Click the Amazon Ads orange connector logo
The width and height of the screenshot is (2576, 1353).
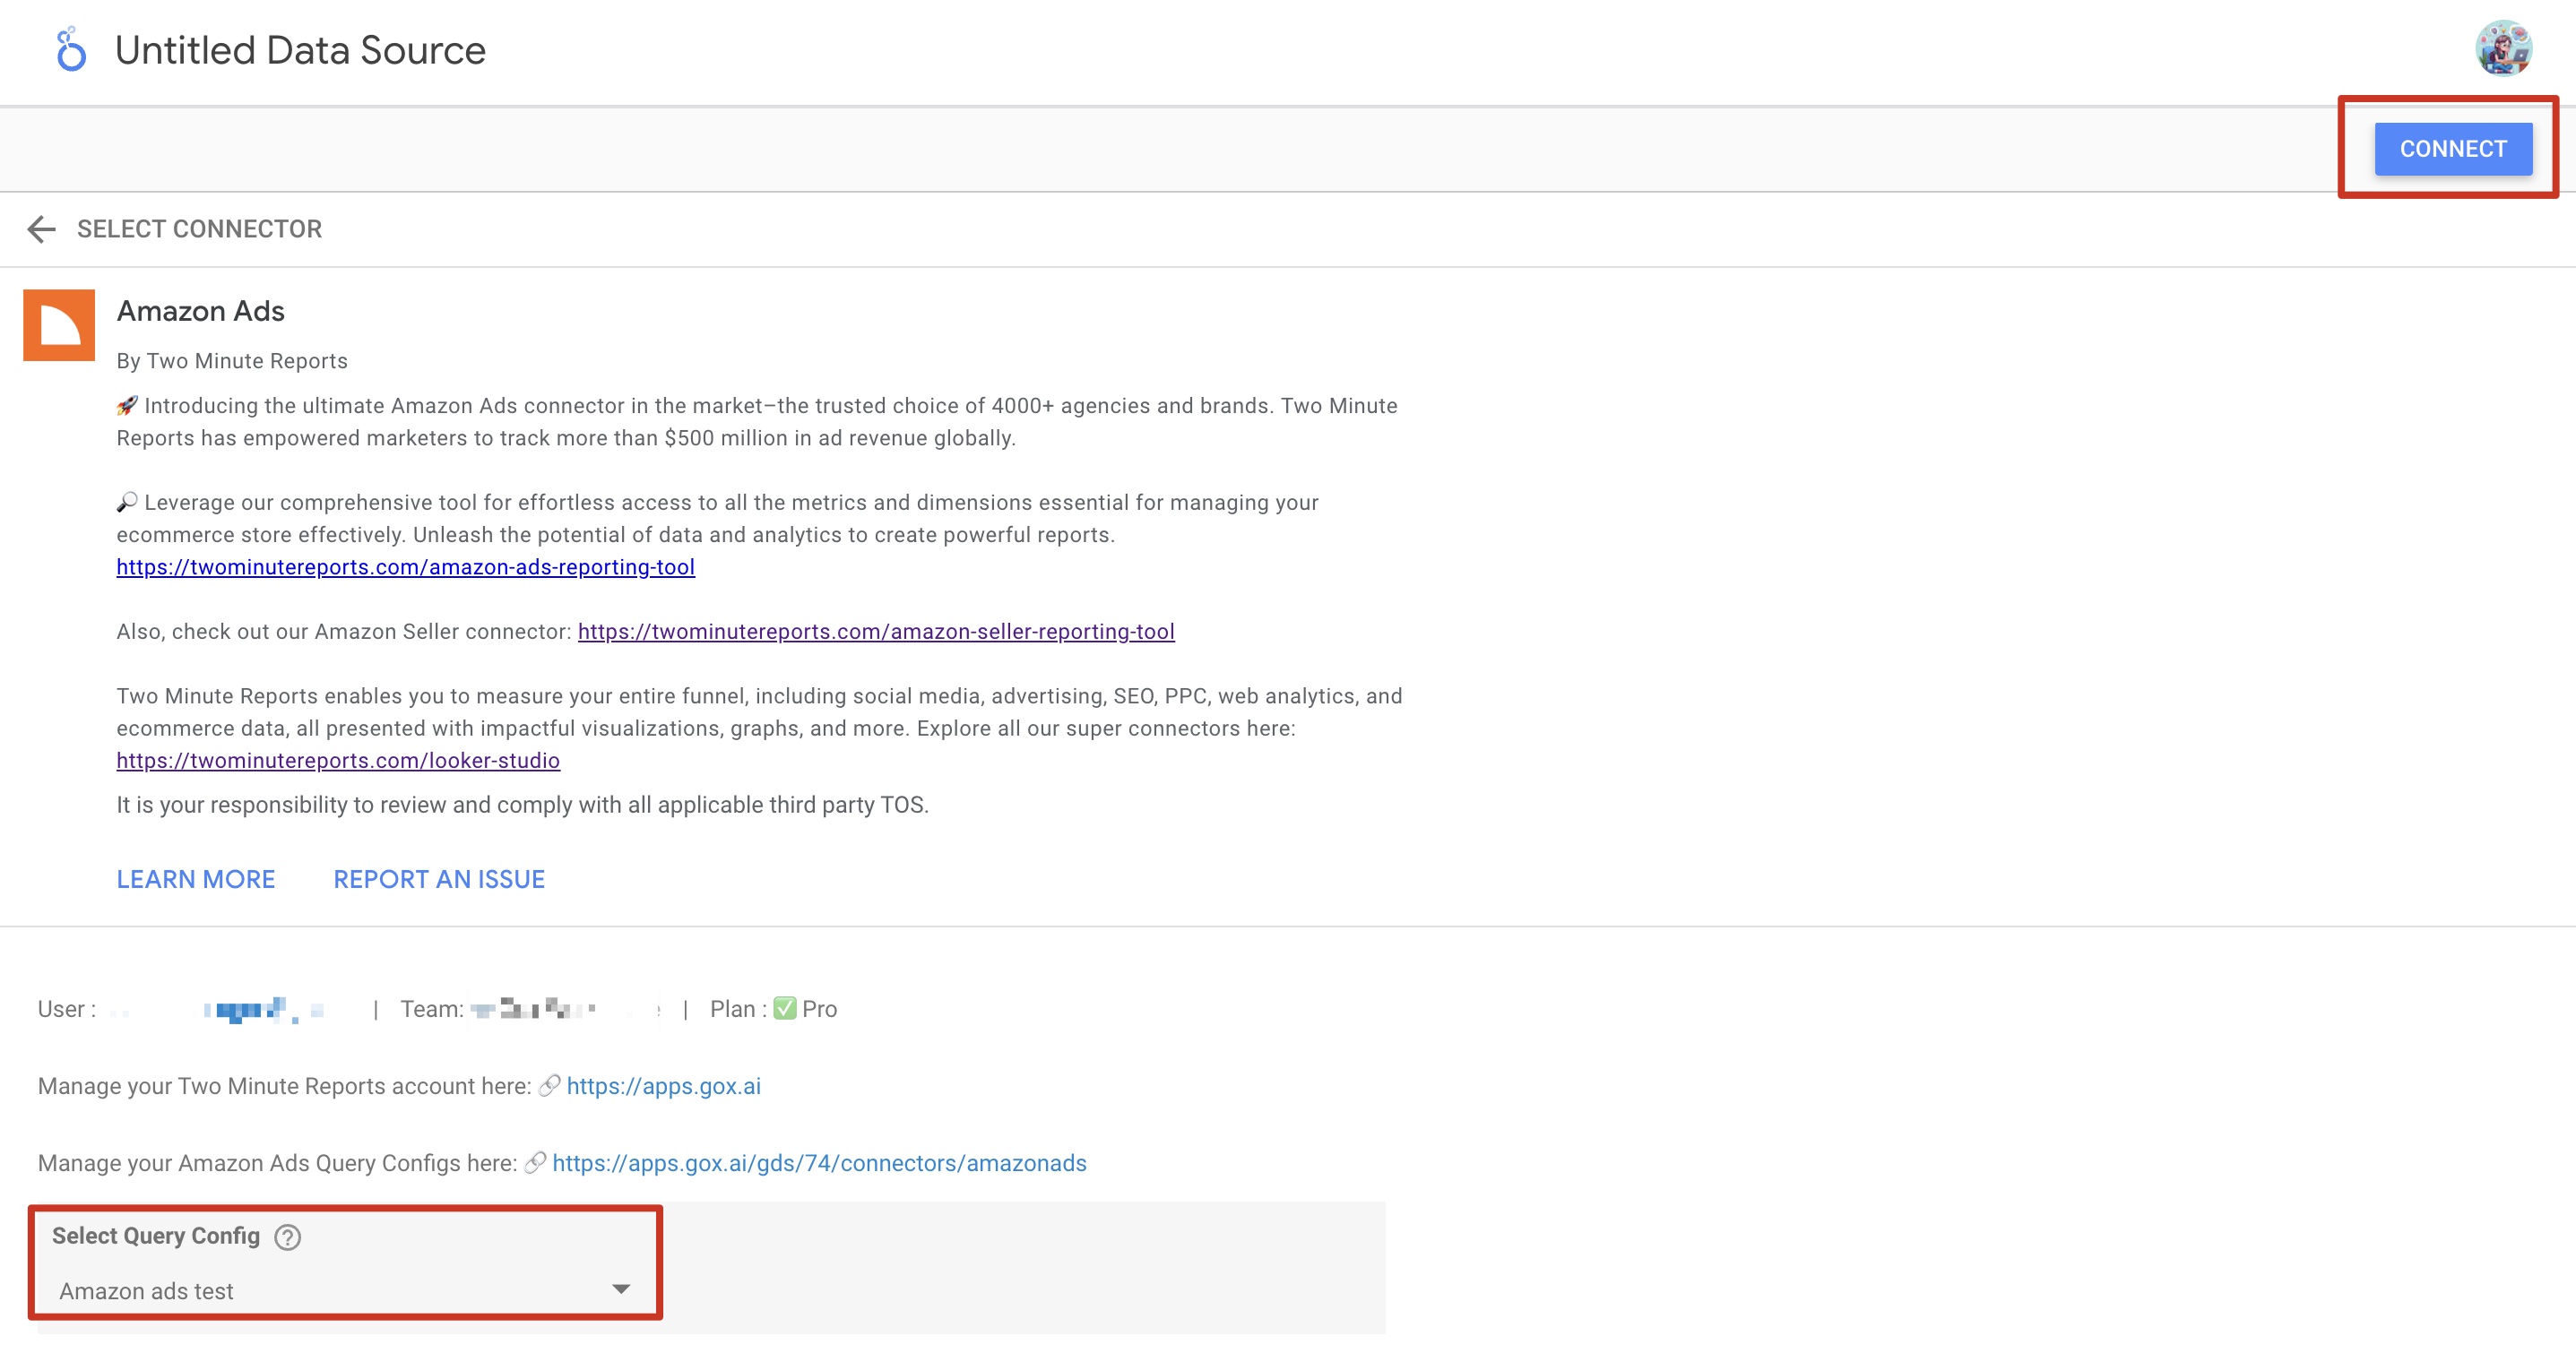59,325
